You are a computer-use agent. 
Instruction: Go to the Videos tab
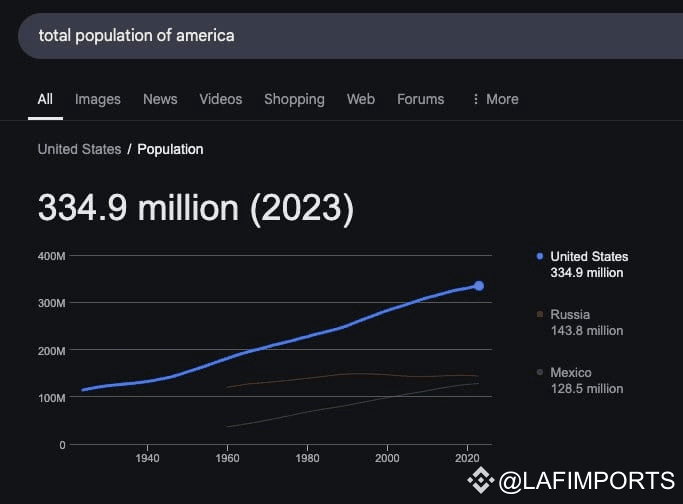[x=221, y=99]
